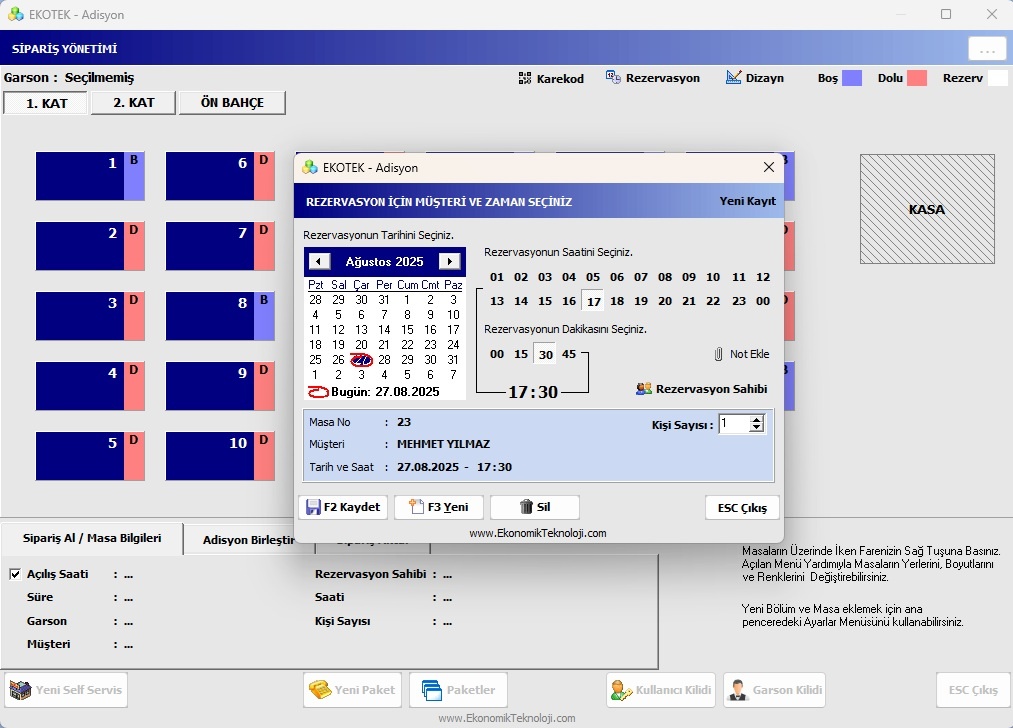Click the white Rezerv color swatch
1013x728 pixels.
pos(997,78)
